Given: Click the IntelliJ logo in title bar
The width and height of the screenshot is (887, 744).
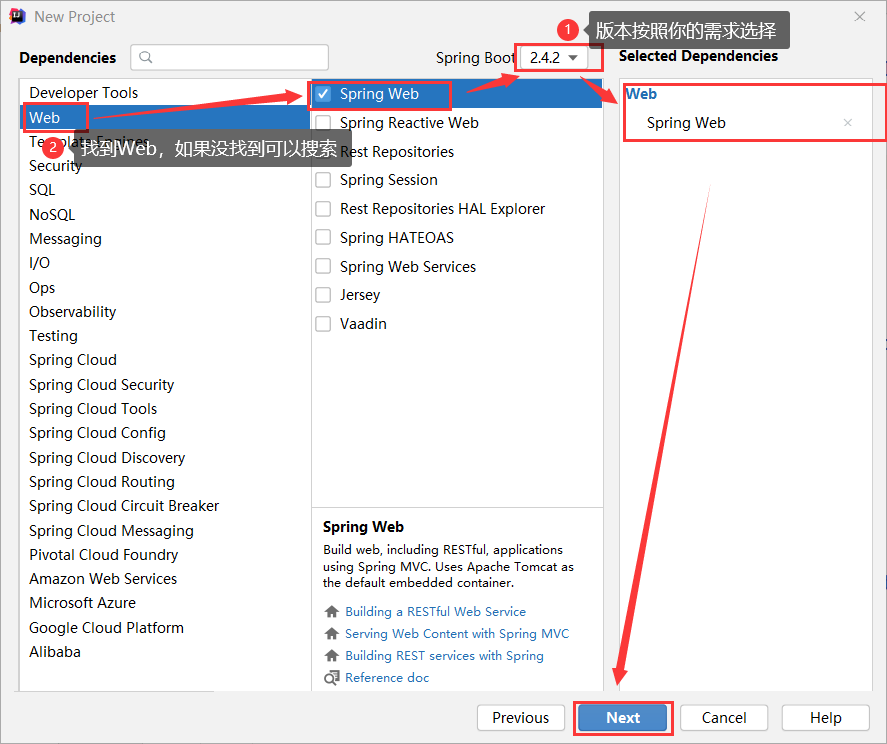Looking at the screenshot, I should (18, 17).
